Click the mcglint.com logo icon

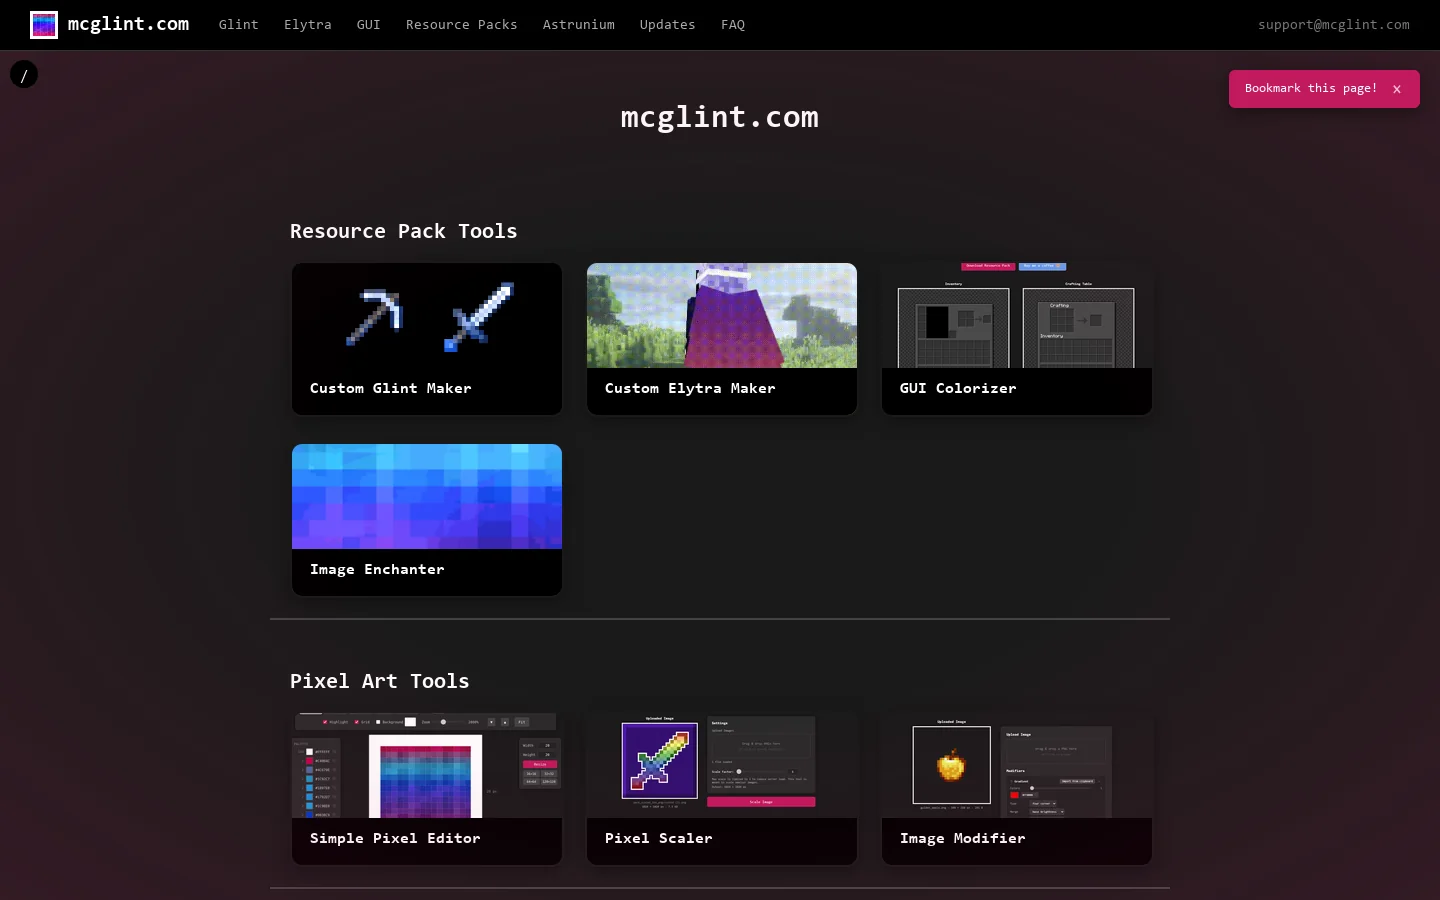coord(44,25)
